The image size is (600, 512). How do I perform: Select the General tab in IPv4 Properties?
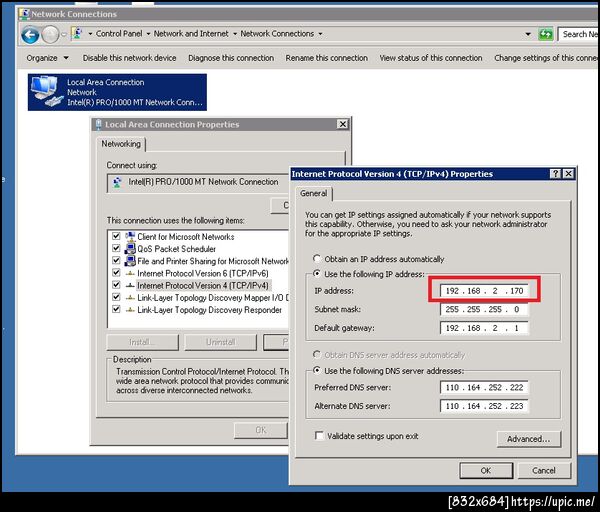click(313, 193)
